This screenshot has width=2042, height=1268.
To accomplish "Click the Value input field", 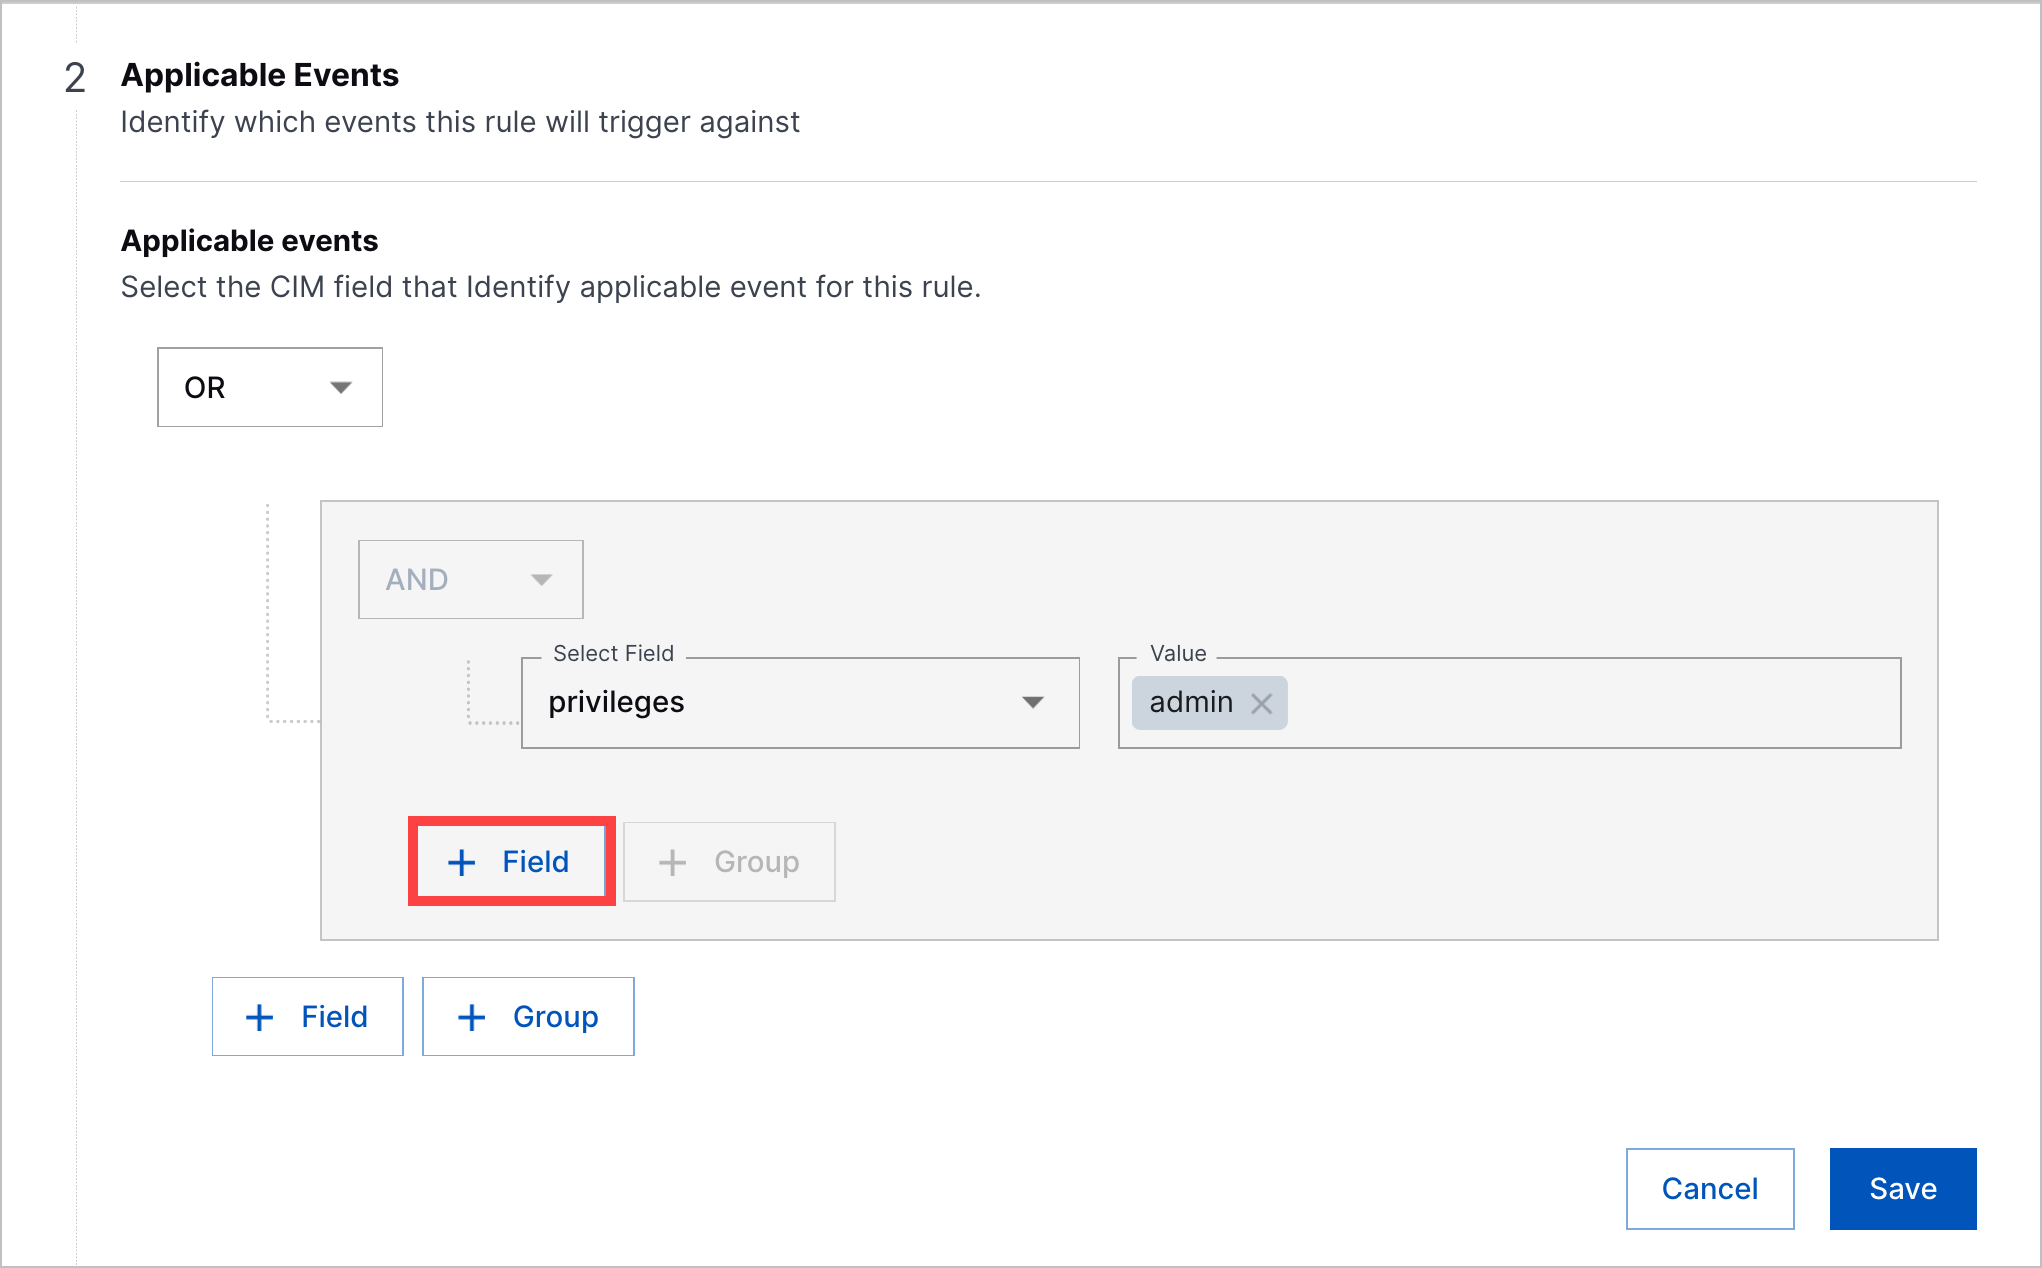I will click(1550, 703).
